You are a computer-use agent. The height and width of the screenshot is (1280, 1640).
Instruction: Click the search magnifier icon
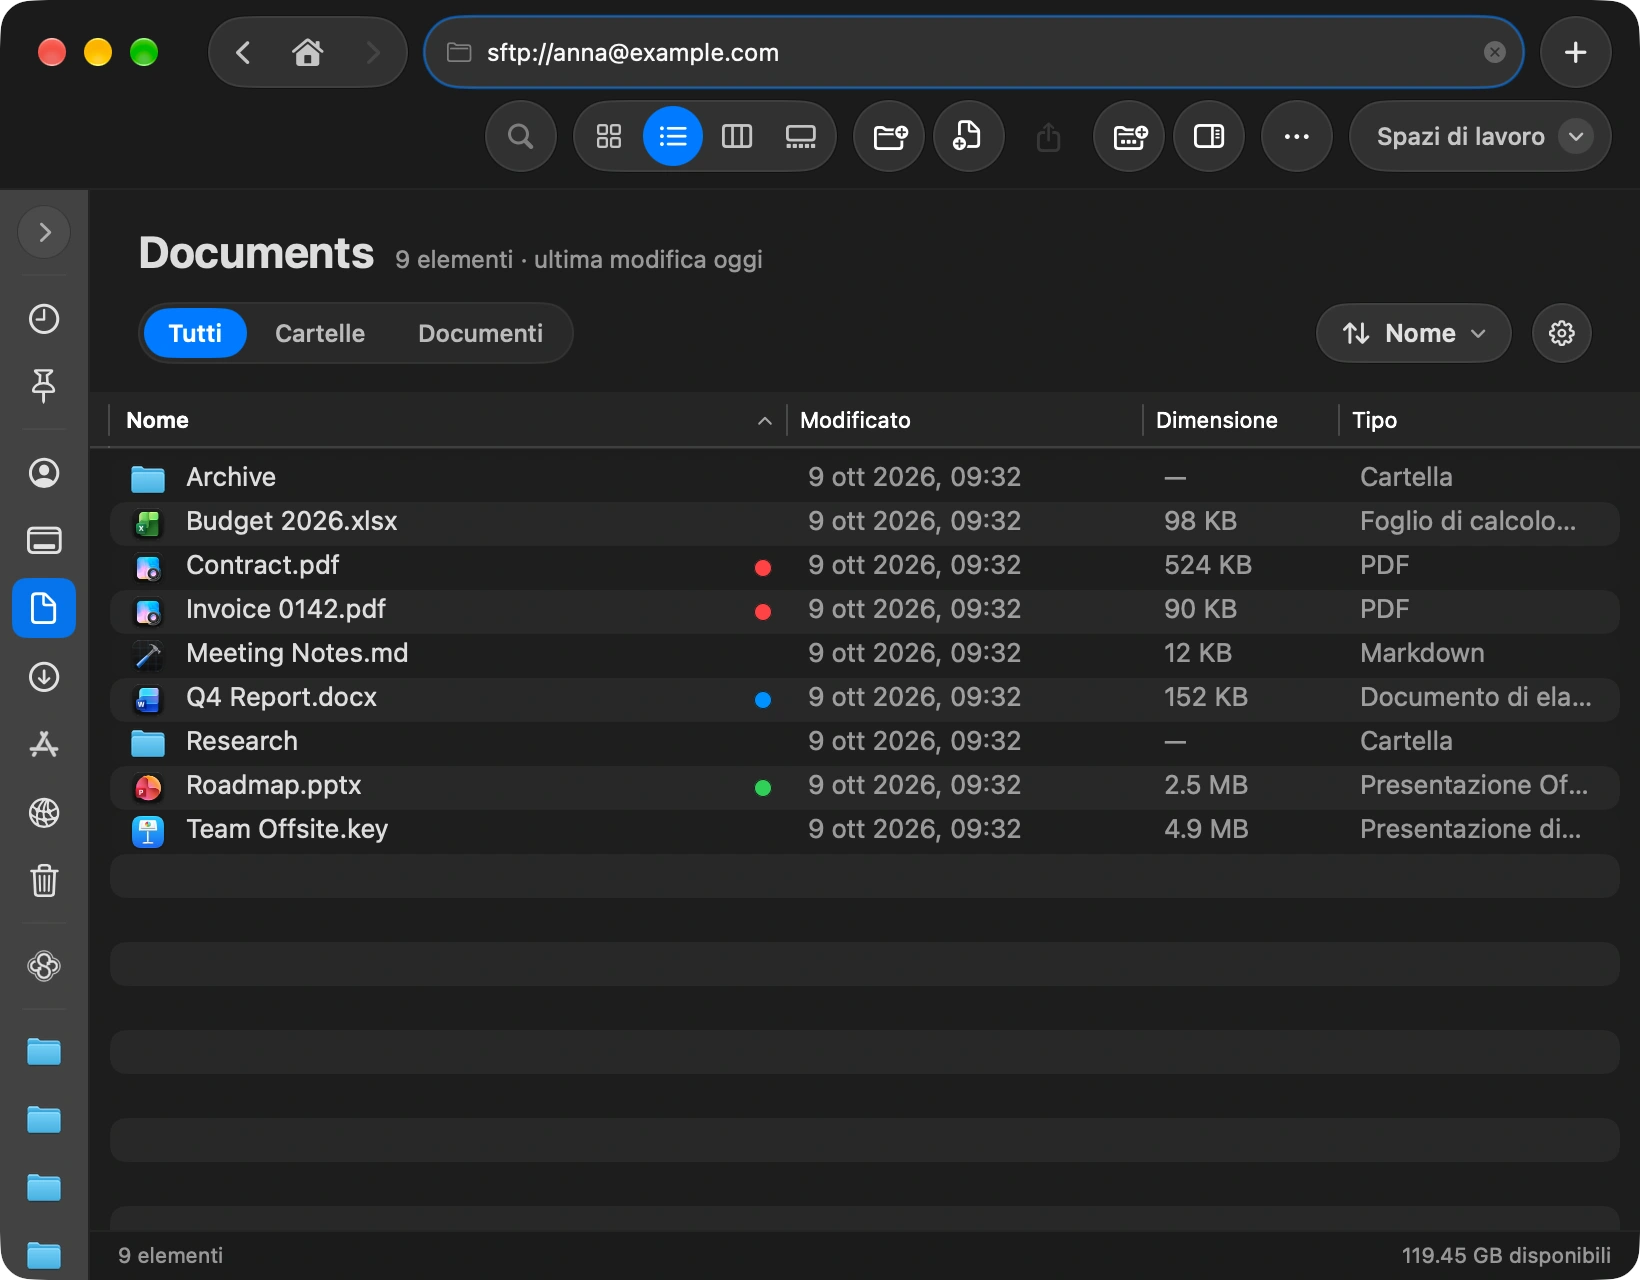point(521,136)
